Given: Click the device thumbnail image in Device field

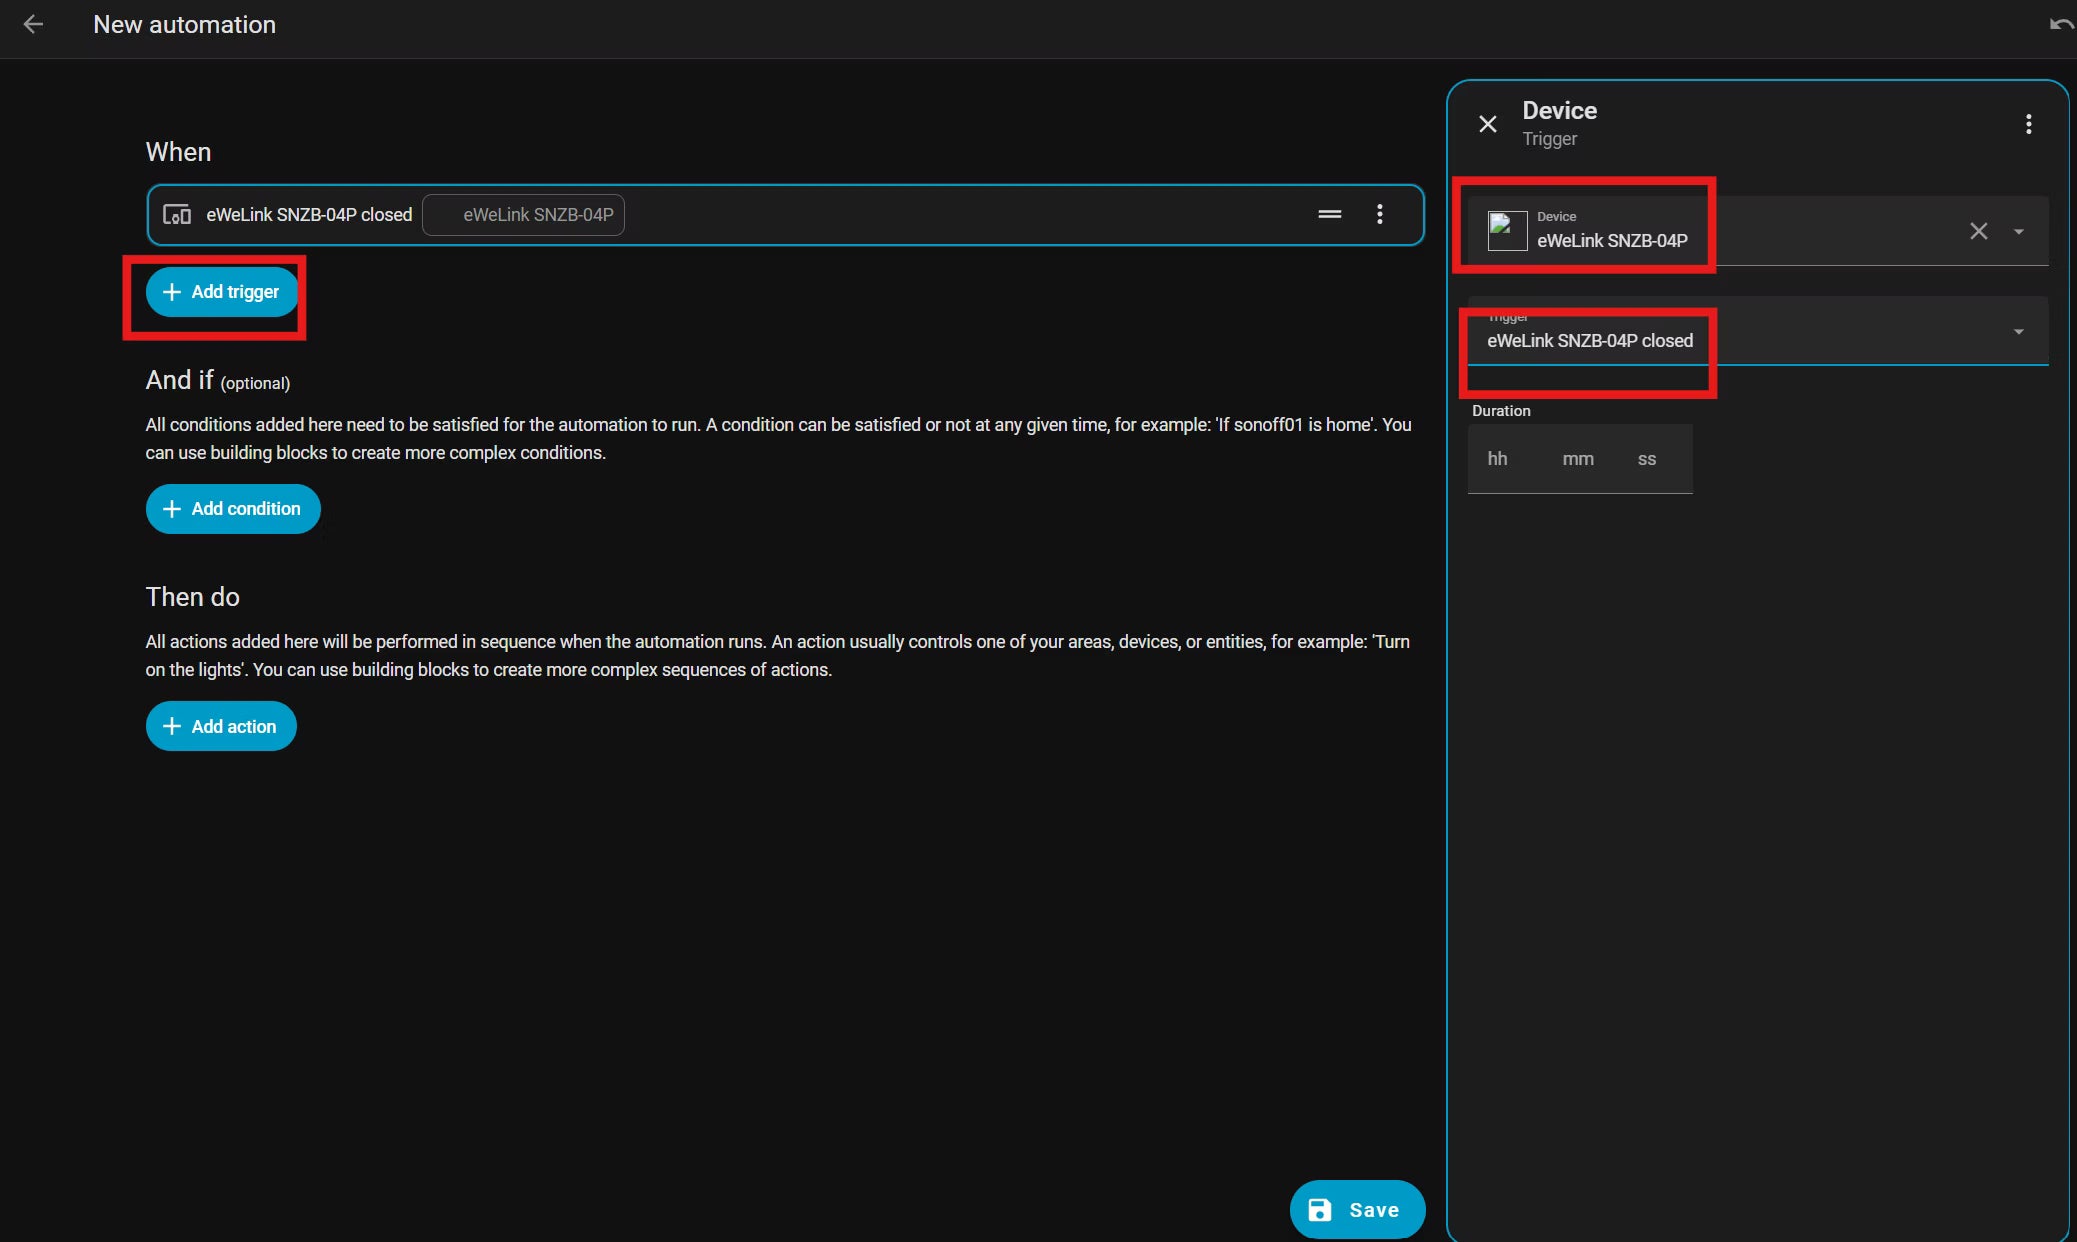Looking at the screenshot, I should (1507, 231).
